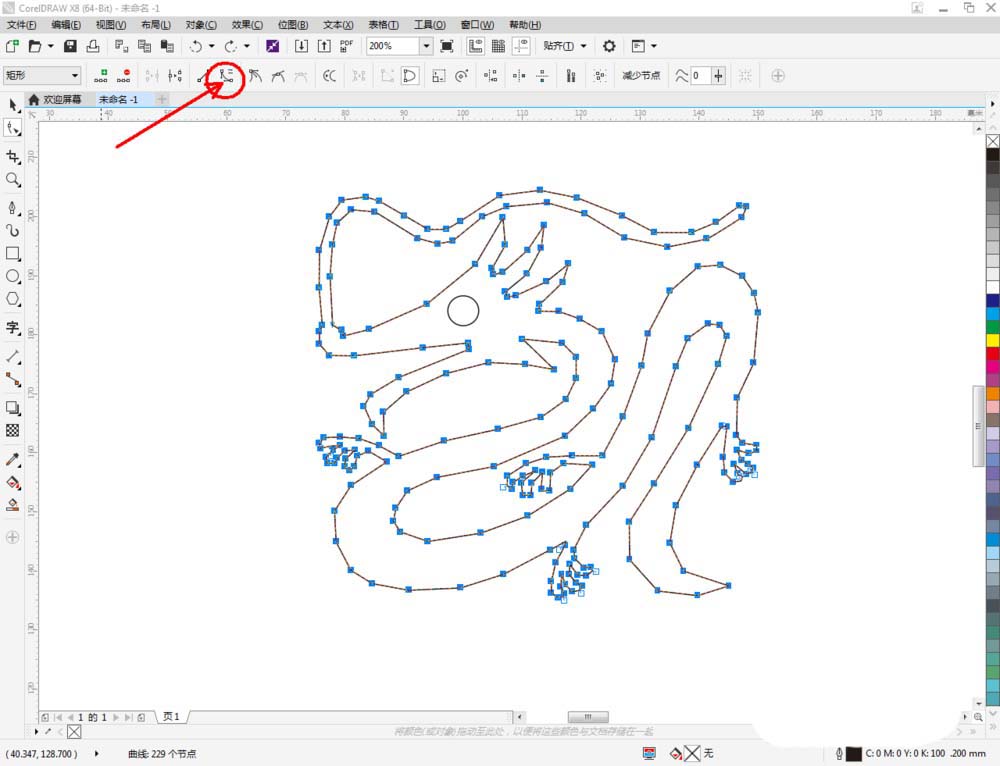The height and width of the screenshot is (766, 1000).
Task: Click the Cut icon in standard toolbar
Action: (121, 46)
